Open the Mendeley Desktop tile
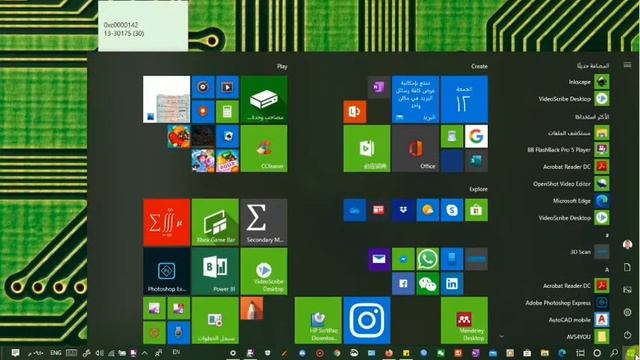 coord(464,320)
